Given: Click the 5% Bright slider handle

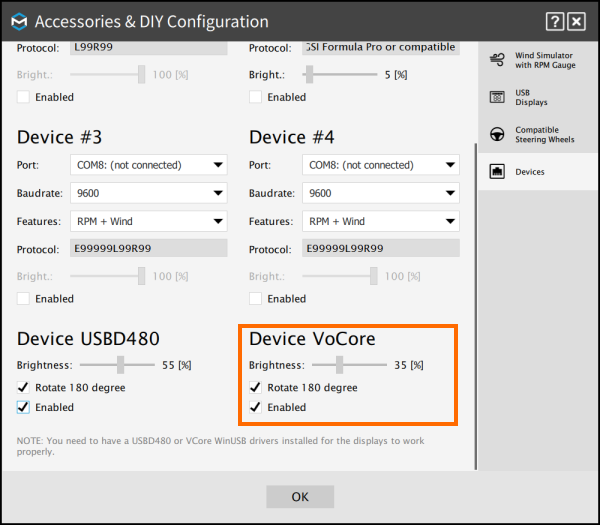Looking at the screenshot, I should pos(310,74).
